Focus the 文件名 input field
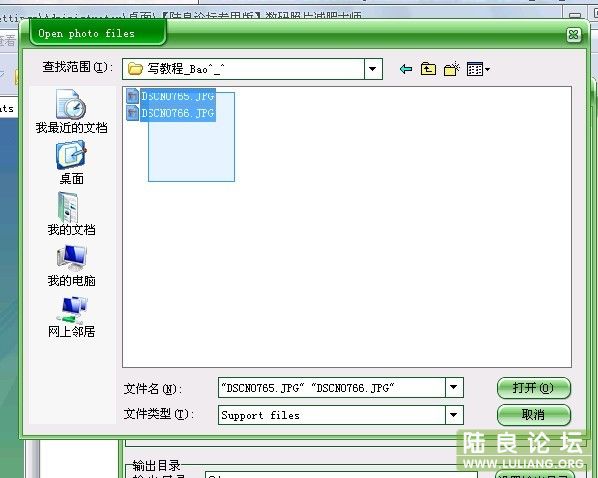Image resolution: width=598 pixels, height=478 pixels. [x=332, y=388]
